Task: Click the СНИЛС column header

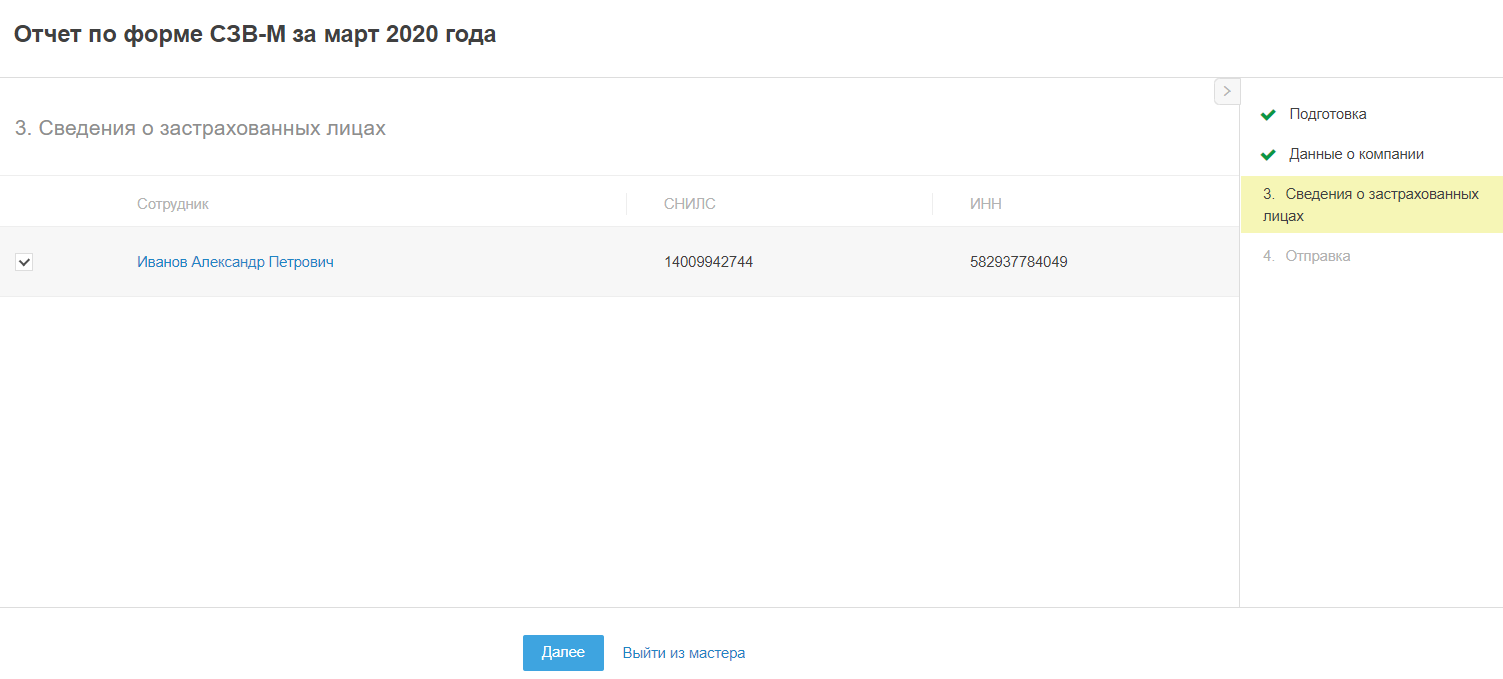Action: 690,204
